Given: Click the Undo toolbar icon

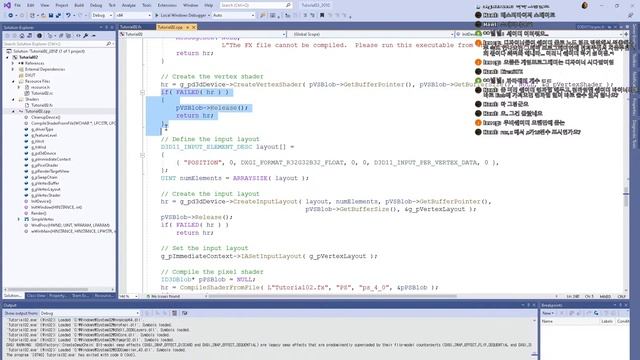Looking at the screenshot, I should pos(68,15).
